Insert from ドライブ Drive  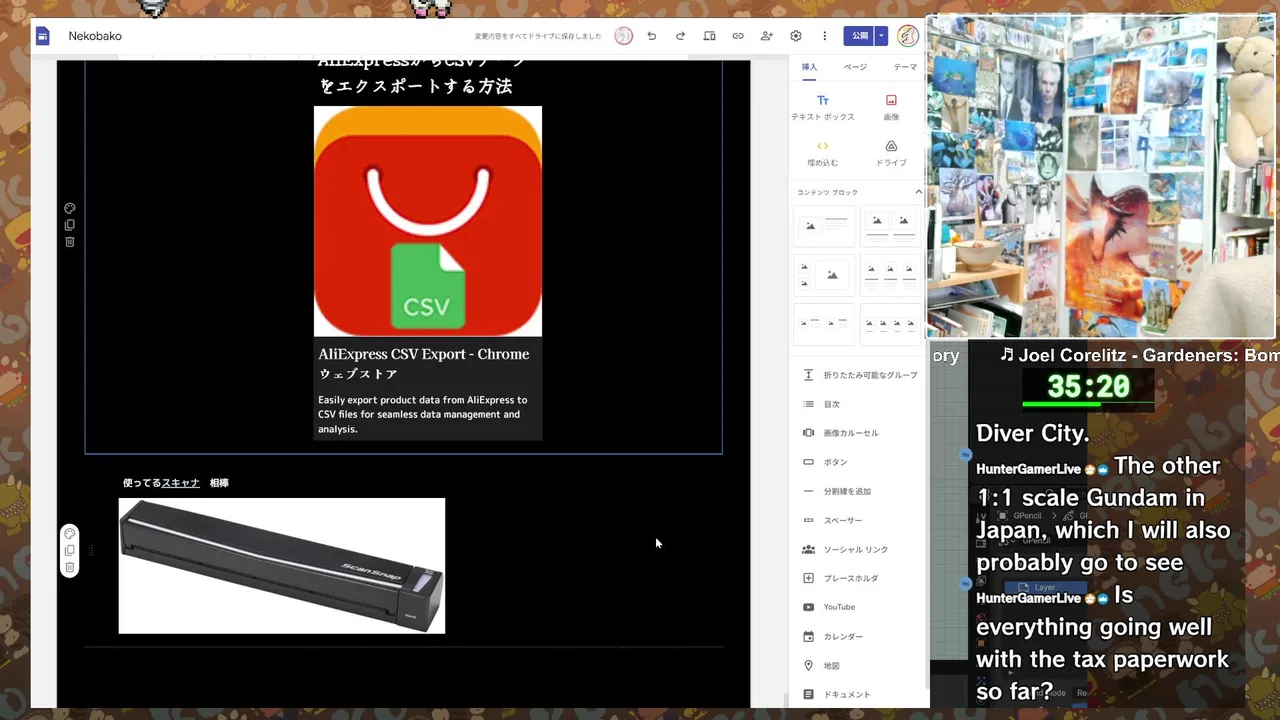[891, 153]
